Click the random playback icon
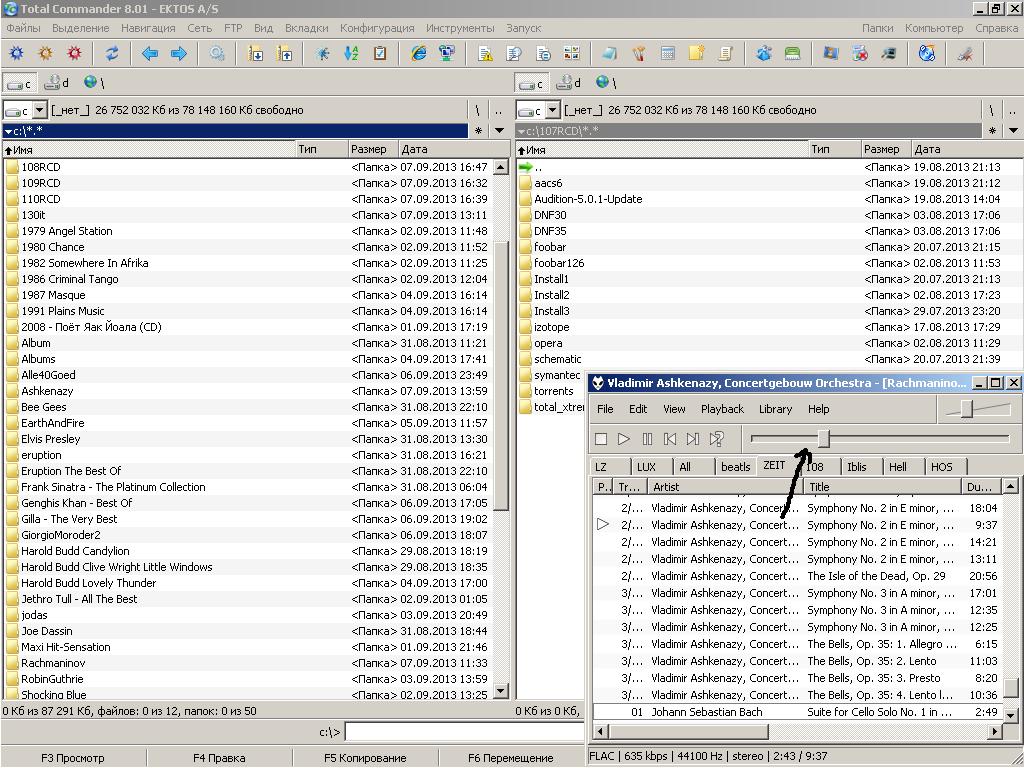This screenshot has width=1024, height=768. [717, 439]
